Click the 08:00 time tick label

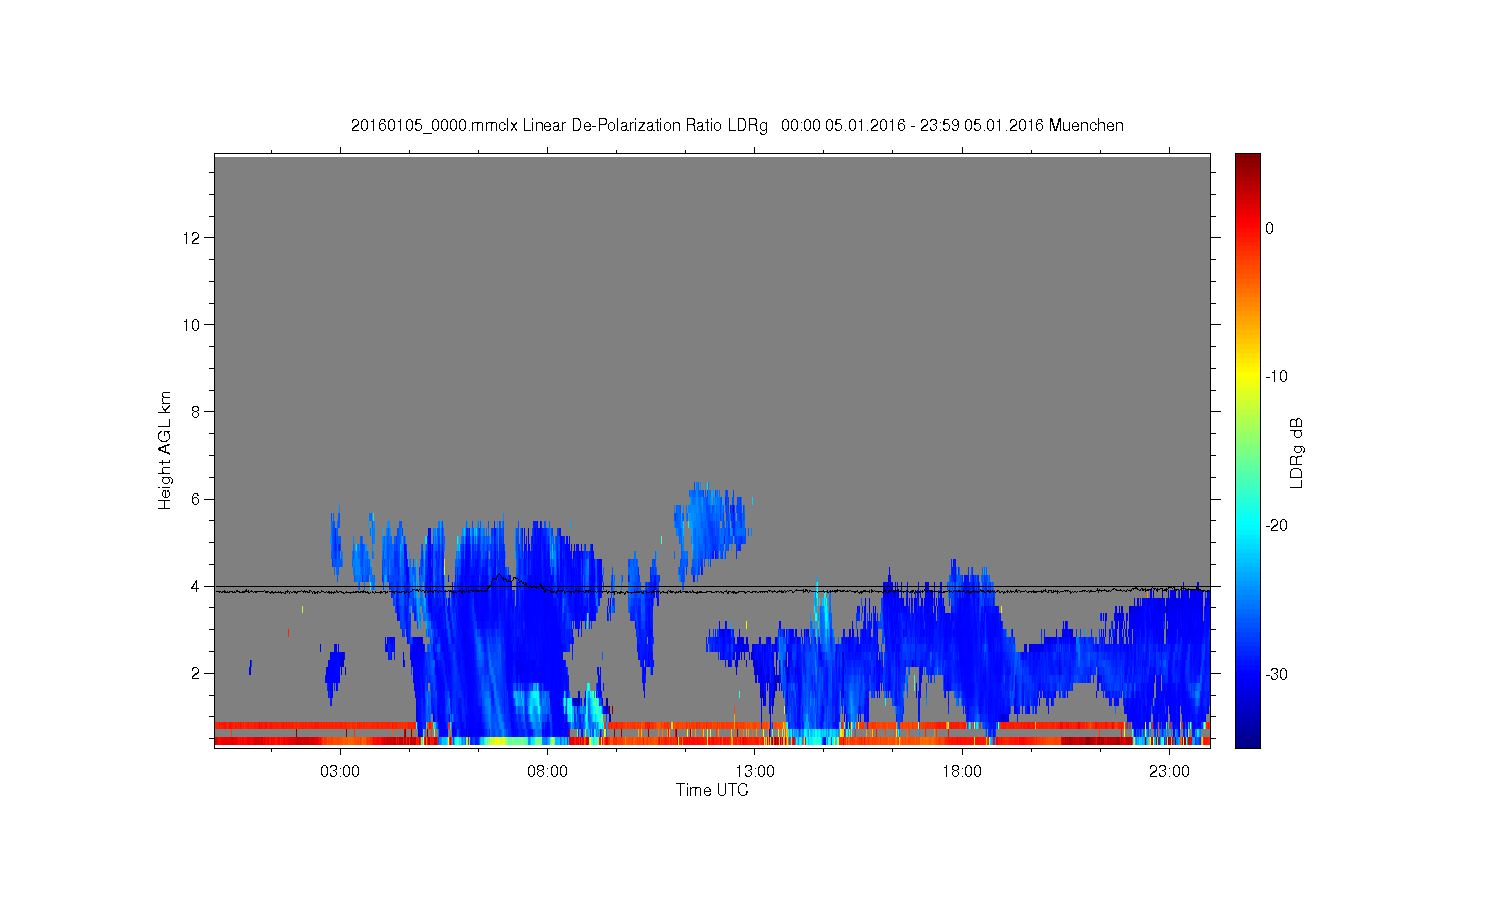[547, 772]
